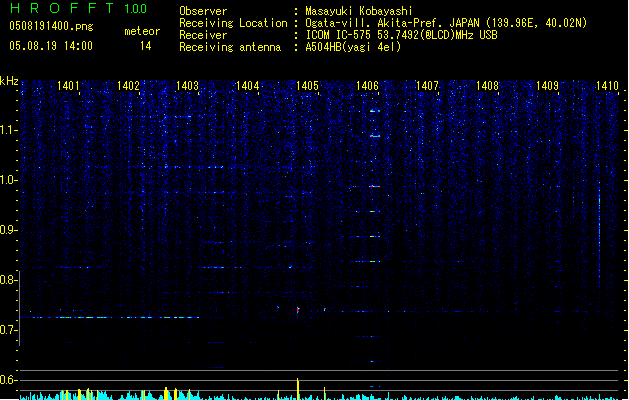The image size is (629, 400).
Task: Click the red meteor echo burst near 1405
Action: 298,310
